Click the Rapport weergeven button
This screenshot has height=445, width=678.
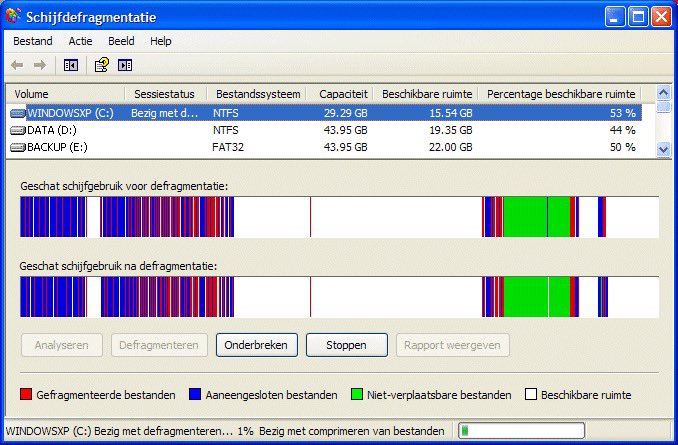point(453,345)
